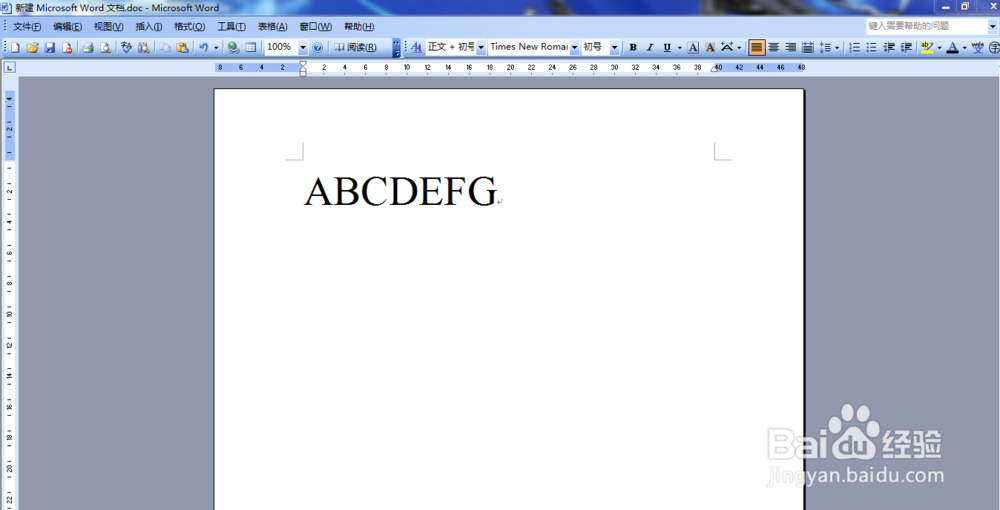Click the right indent marker on ruler
The height and width of the screenshot is (510, 1000).
[x=714, y=69]
